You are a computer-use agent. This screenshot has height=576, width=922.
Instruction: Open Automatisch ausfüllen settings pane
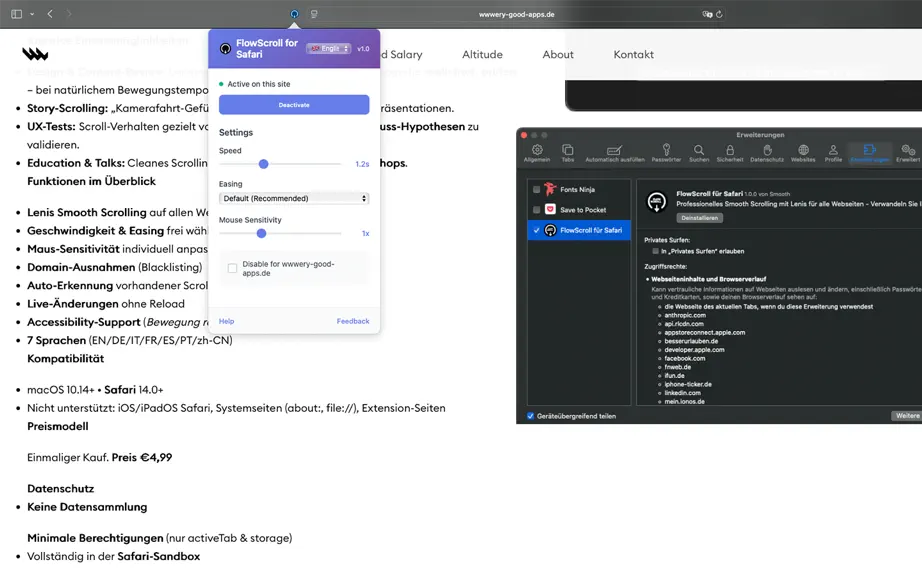tap(614, 153)
